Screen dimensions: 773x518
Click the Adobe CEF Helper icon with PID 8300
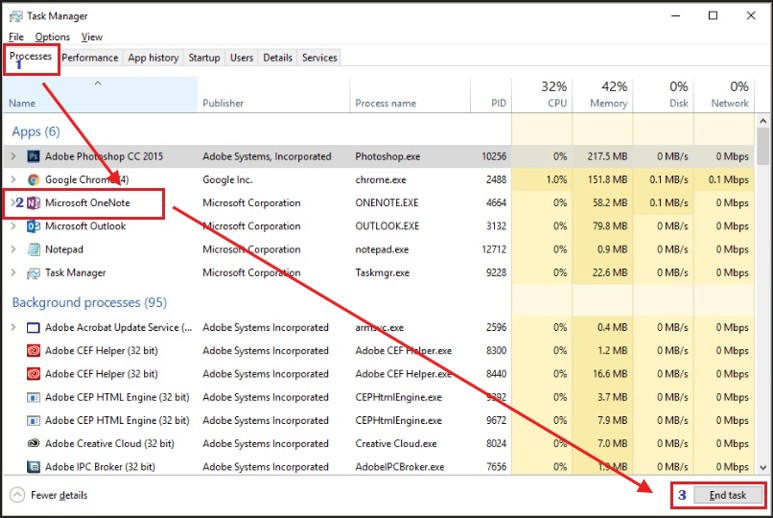click(x=33, y=351)
